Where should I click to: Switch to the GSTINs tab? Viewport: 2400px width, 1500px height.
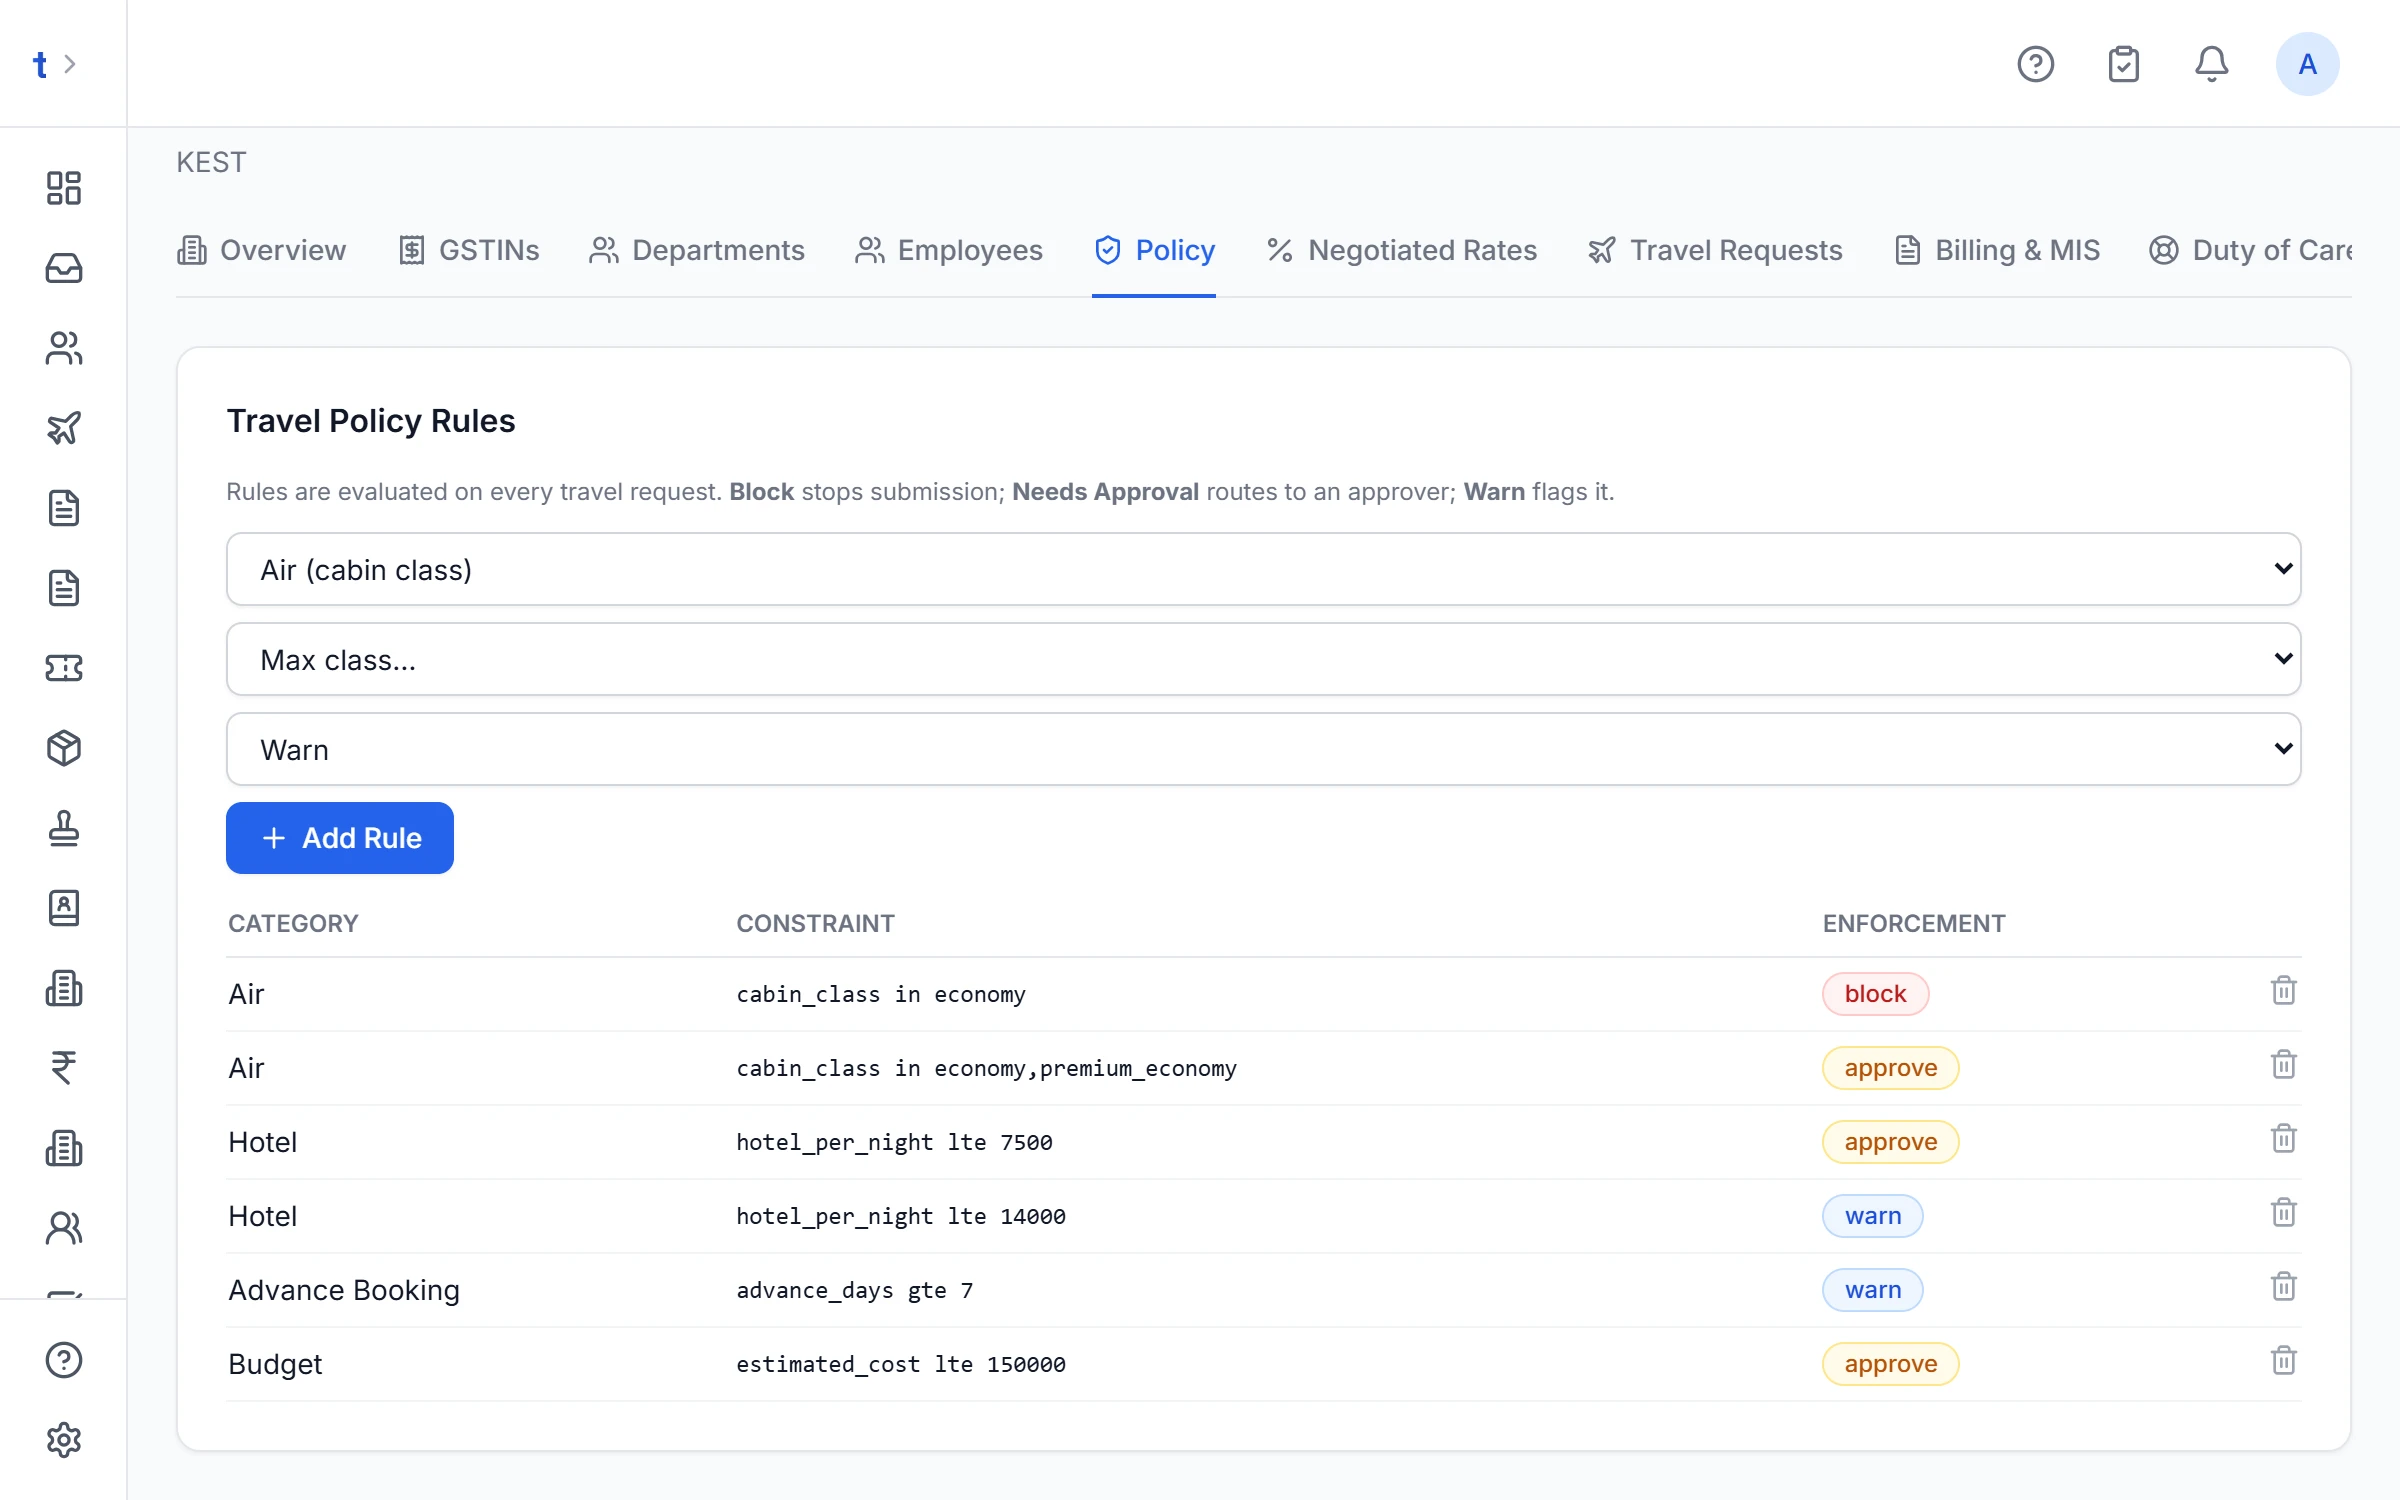[469, 250]
